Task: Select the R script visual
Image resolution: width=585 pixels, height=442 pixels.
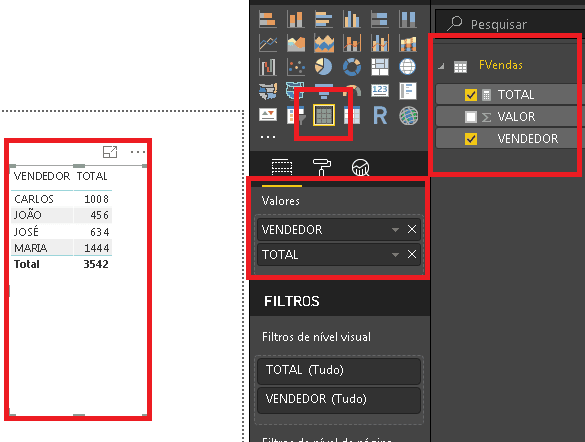Action: click(380, 115)
